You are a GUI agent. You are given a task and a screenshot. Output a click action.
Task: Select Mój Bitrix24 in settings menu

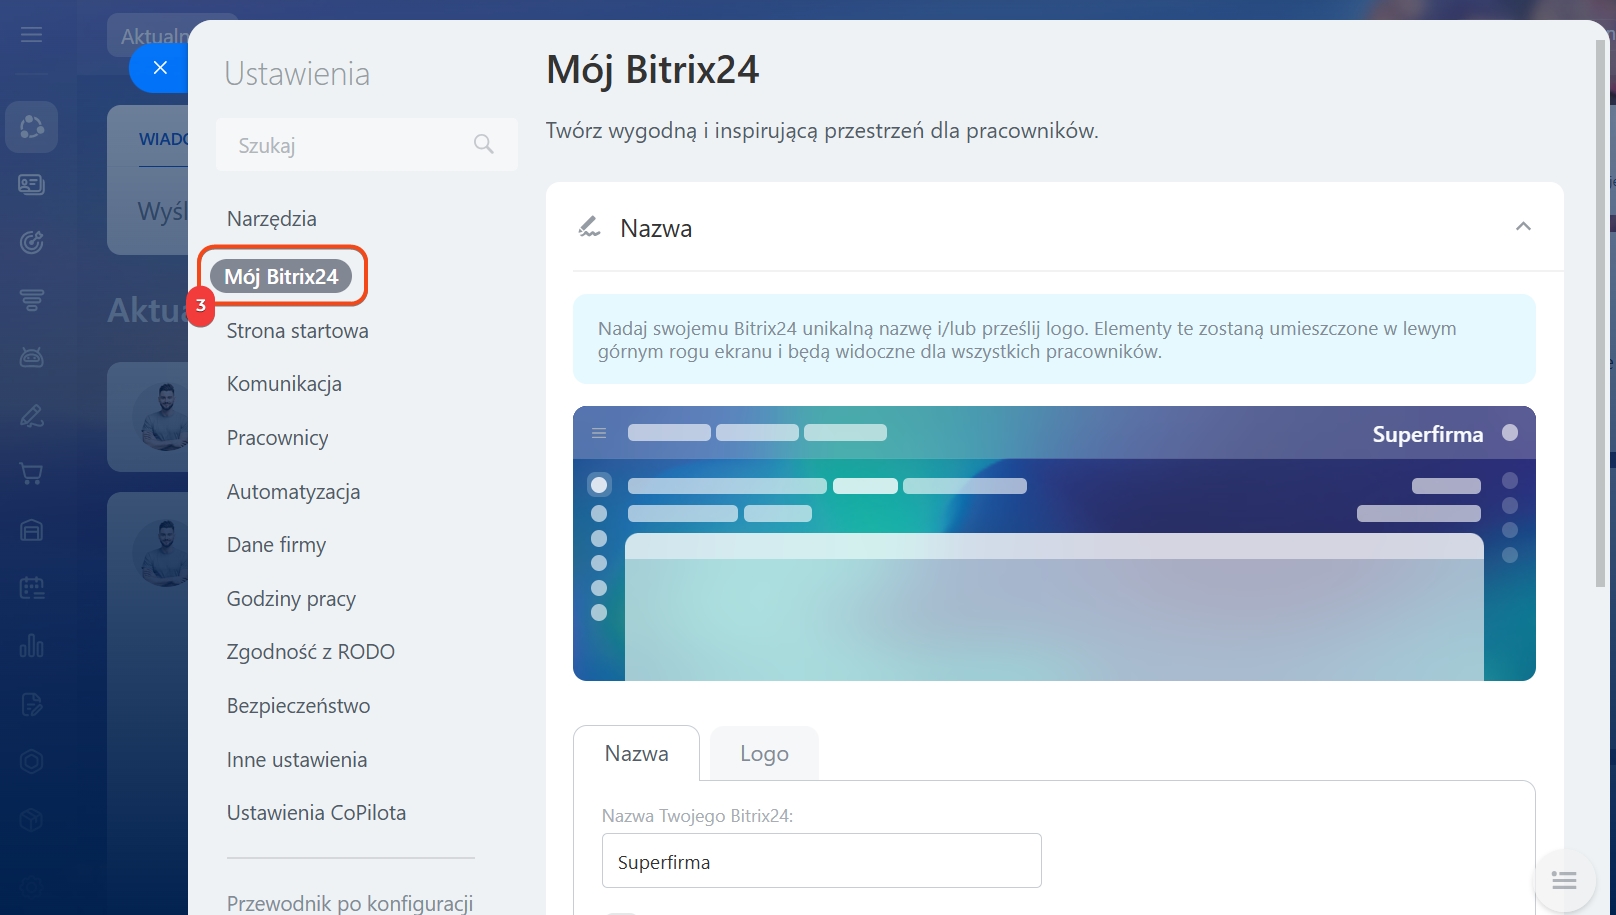pyautogui.click(x=281, y=276)
